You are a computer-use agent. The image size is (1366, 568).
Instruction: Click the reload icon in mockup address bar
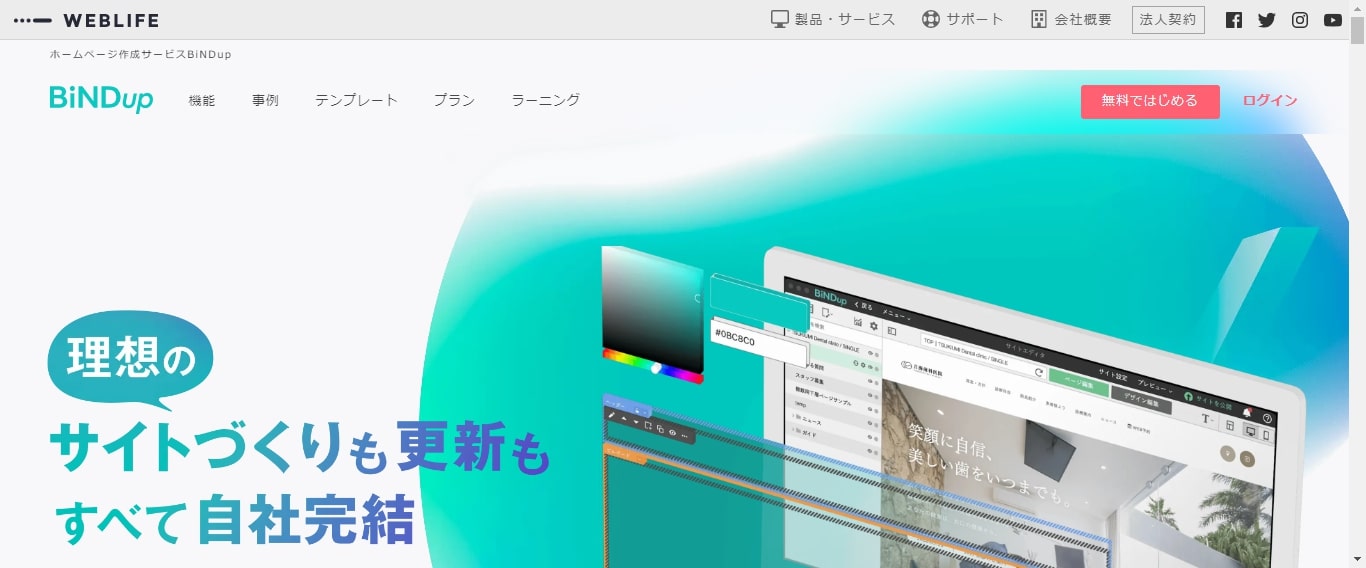pos(1039,371)
